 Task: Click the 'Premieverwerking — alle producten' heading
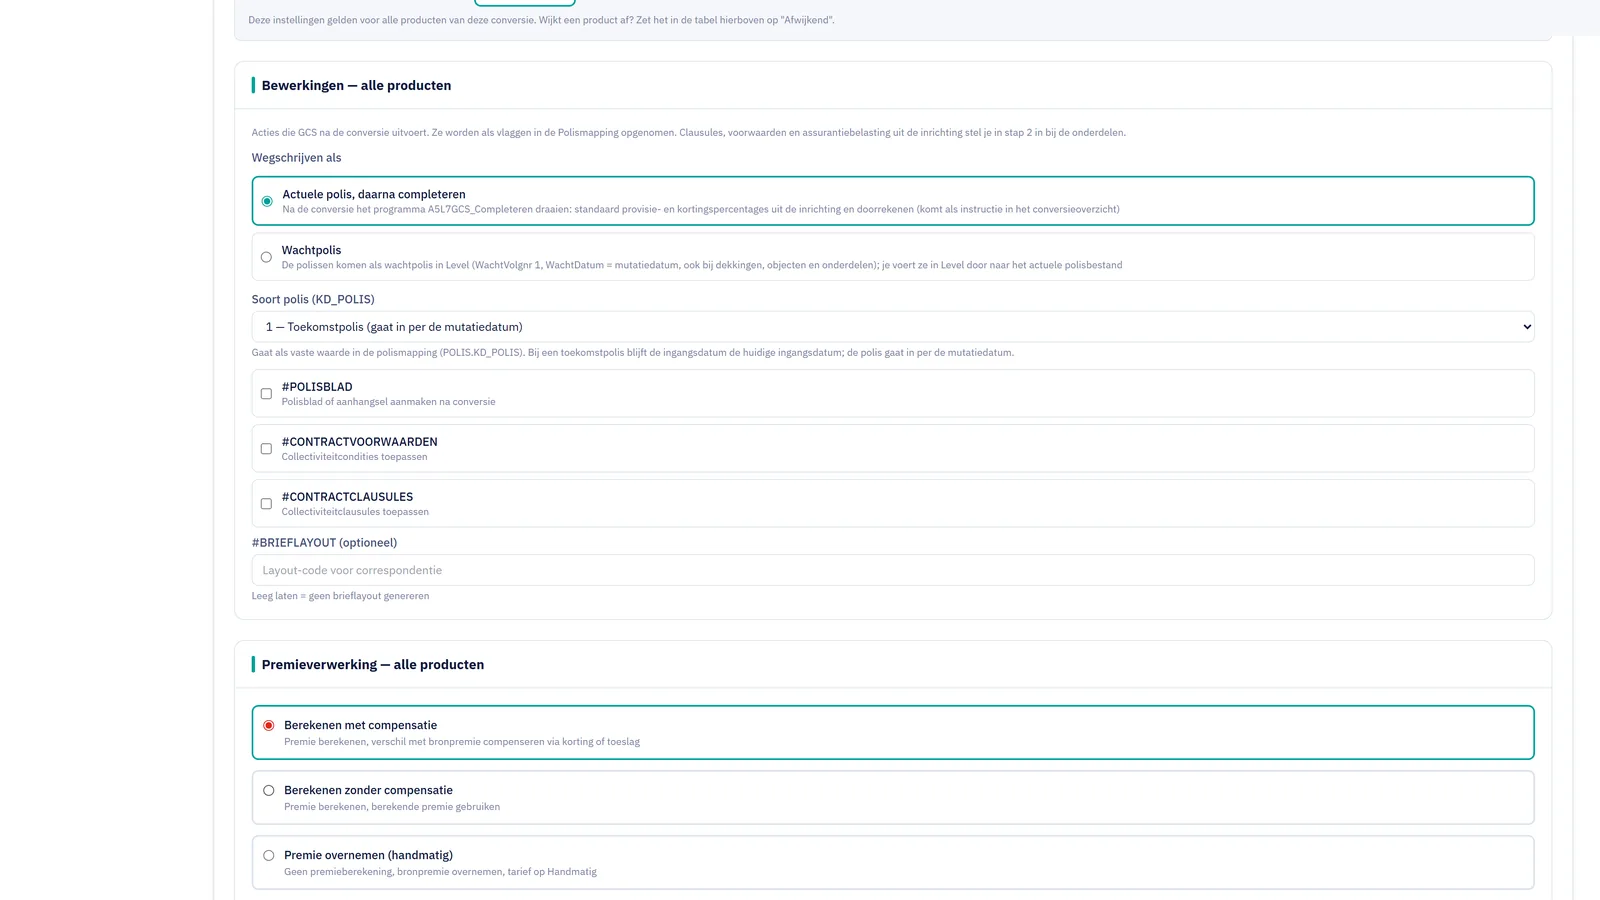[x=373, y=664]
